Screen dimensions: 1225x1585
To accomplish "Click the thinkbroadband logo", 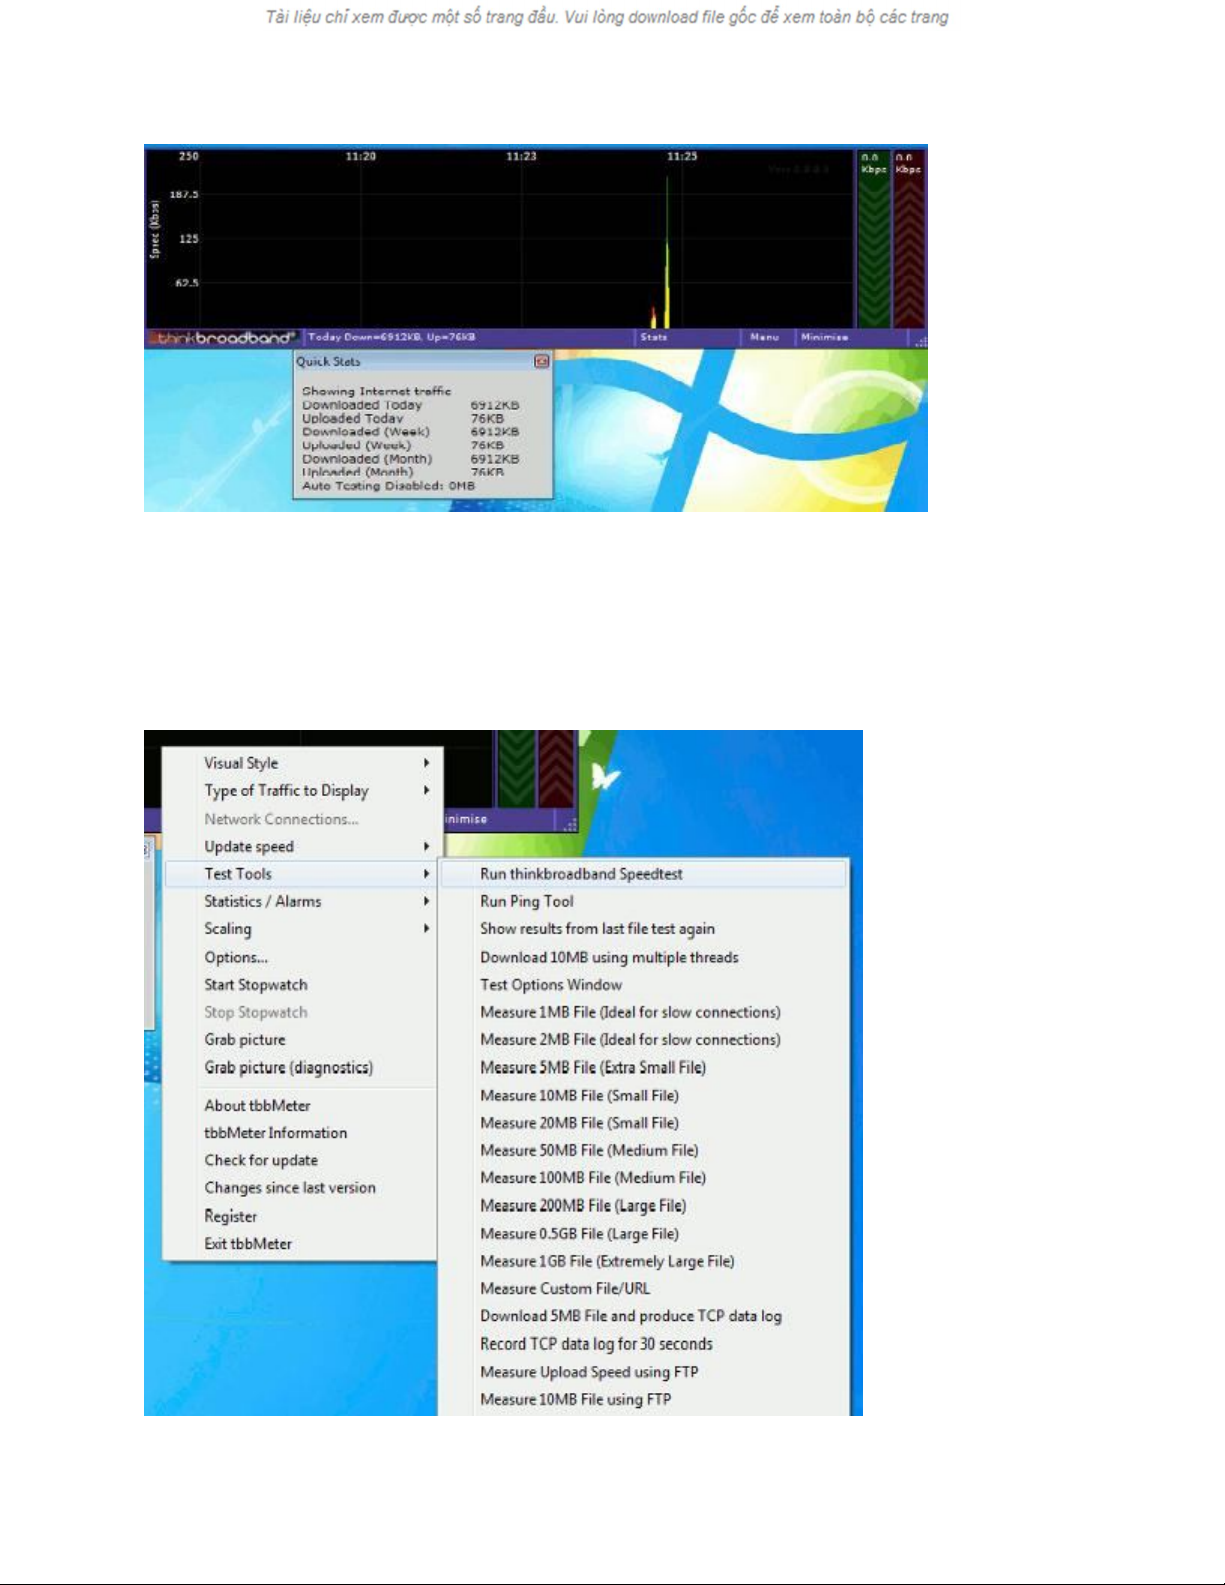I will click(x=225, y=338).
